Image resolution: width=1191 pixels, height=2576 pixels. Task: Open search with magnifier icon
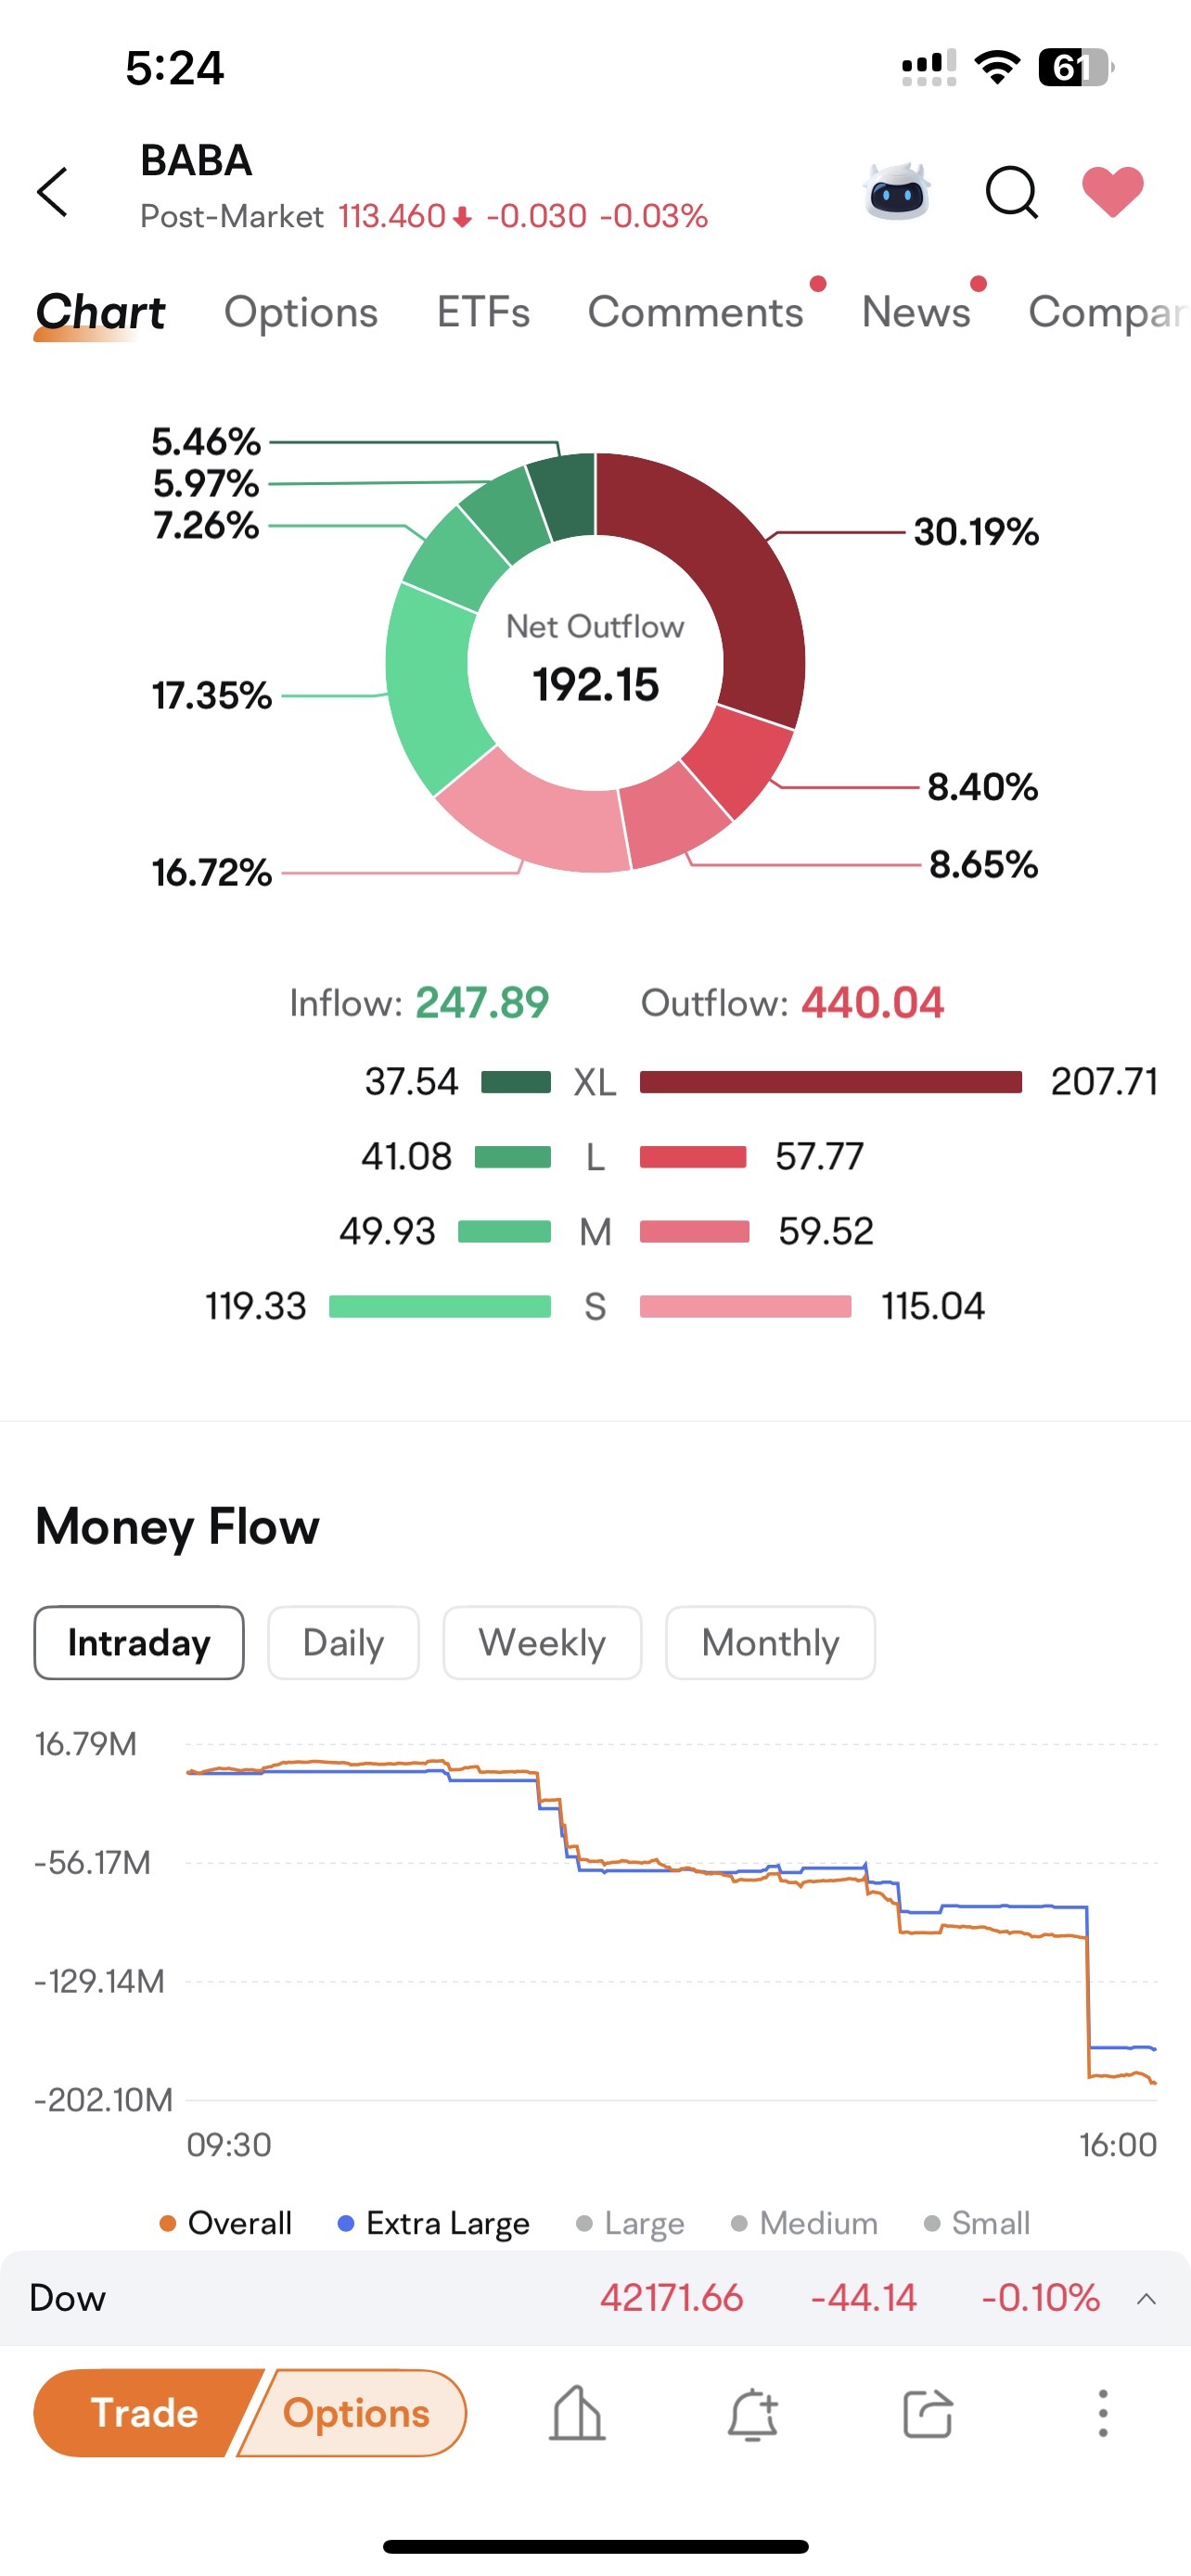[x=1012, y=191]
